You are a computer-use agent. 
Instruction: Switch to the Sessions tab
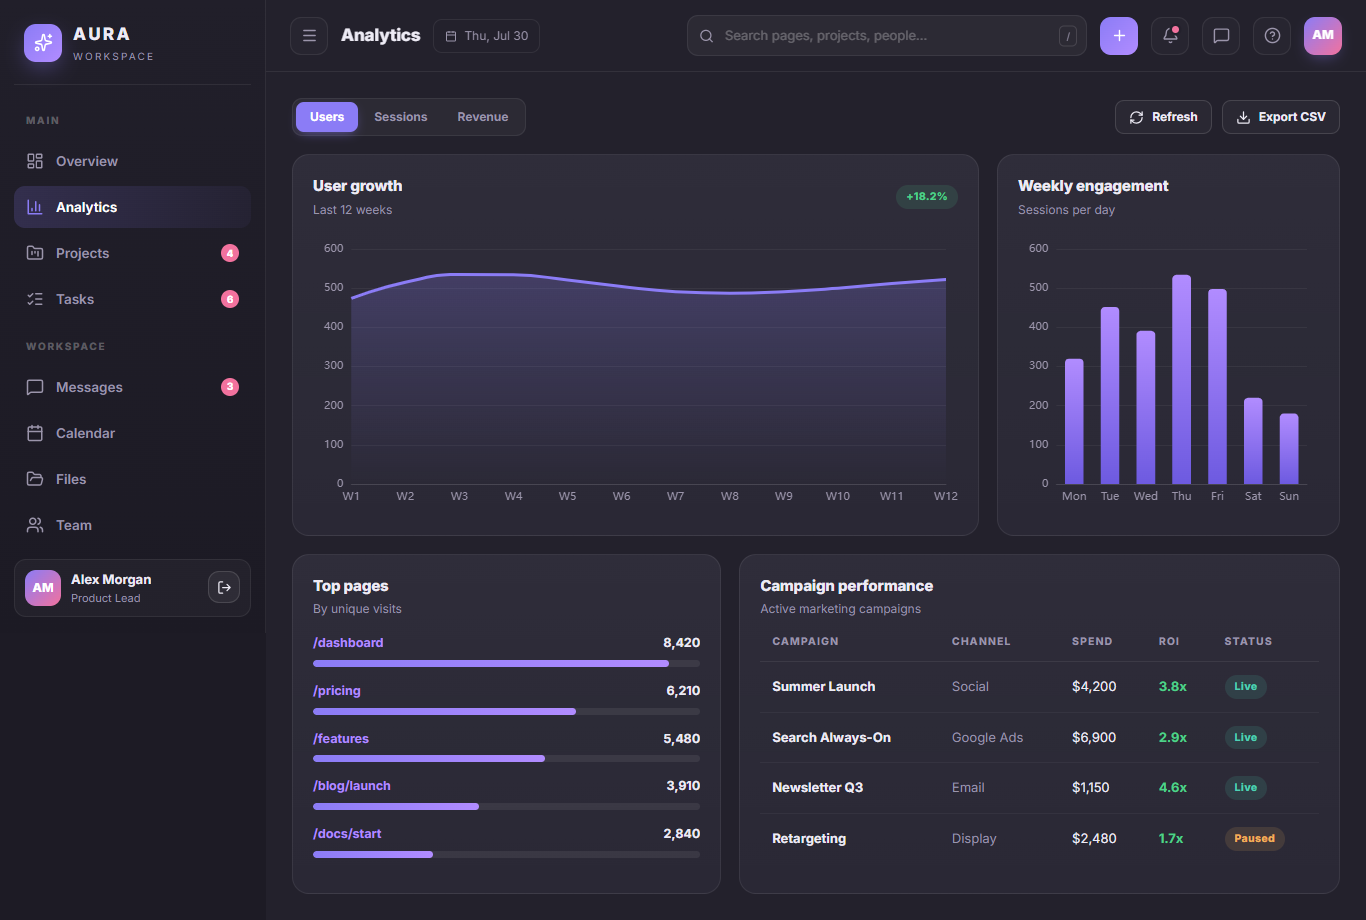pyautogui.click(x=401, y=117)
